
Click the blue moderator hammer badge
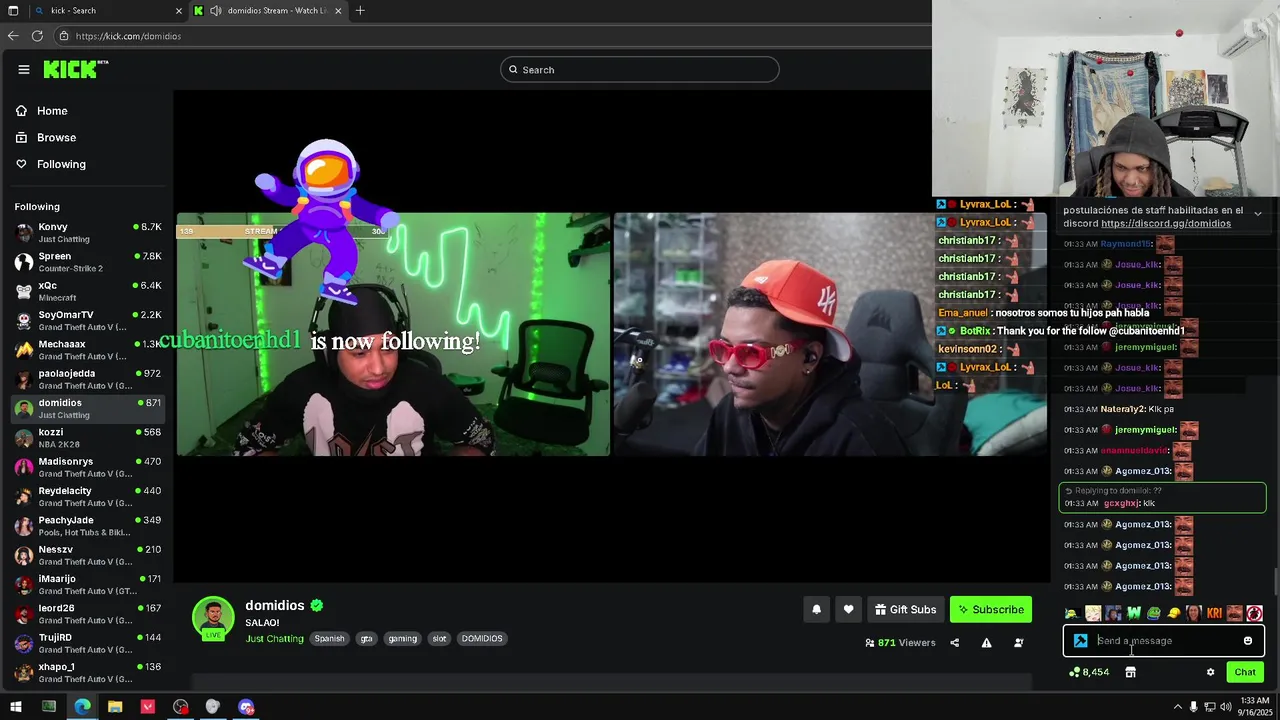coord(1081,641)
